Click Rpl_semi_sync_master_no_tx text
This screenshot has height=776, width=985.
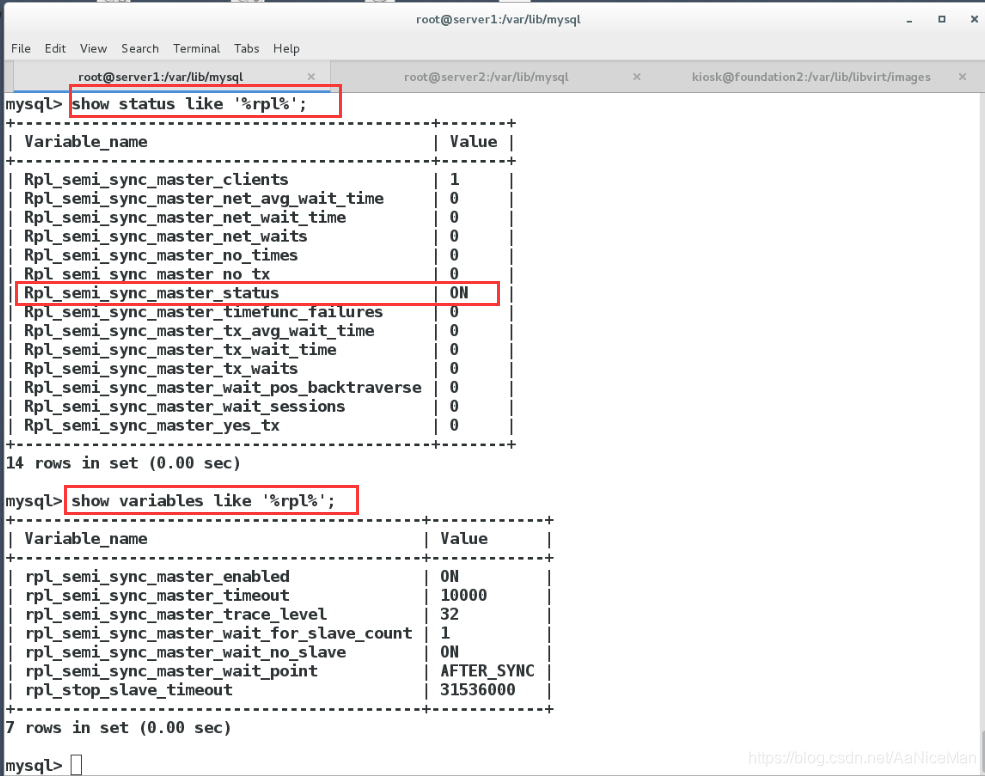click(147, 274)
